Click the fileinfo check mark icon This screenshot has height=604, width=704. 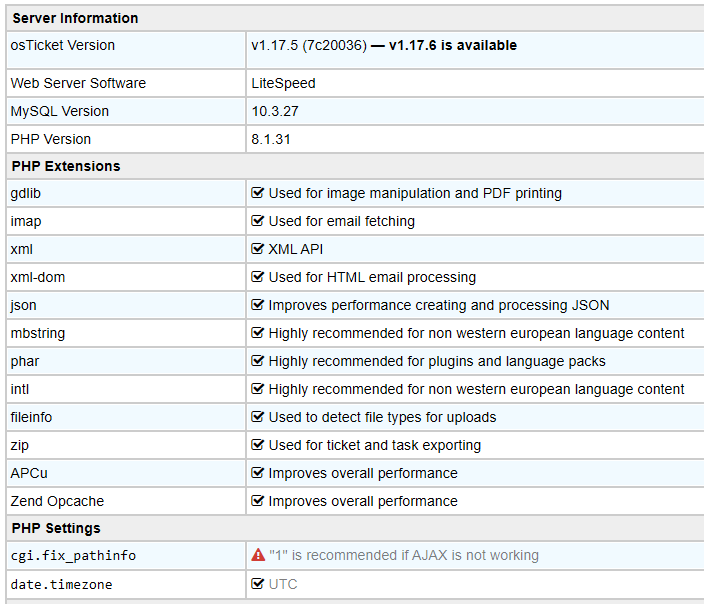coord(258,417)
